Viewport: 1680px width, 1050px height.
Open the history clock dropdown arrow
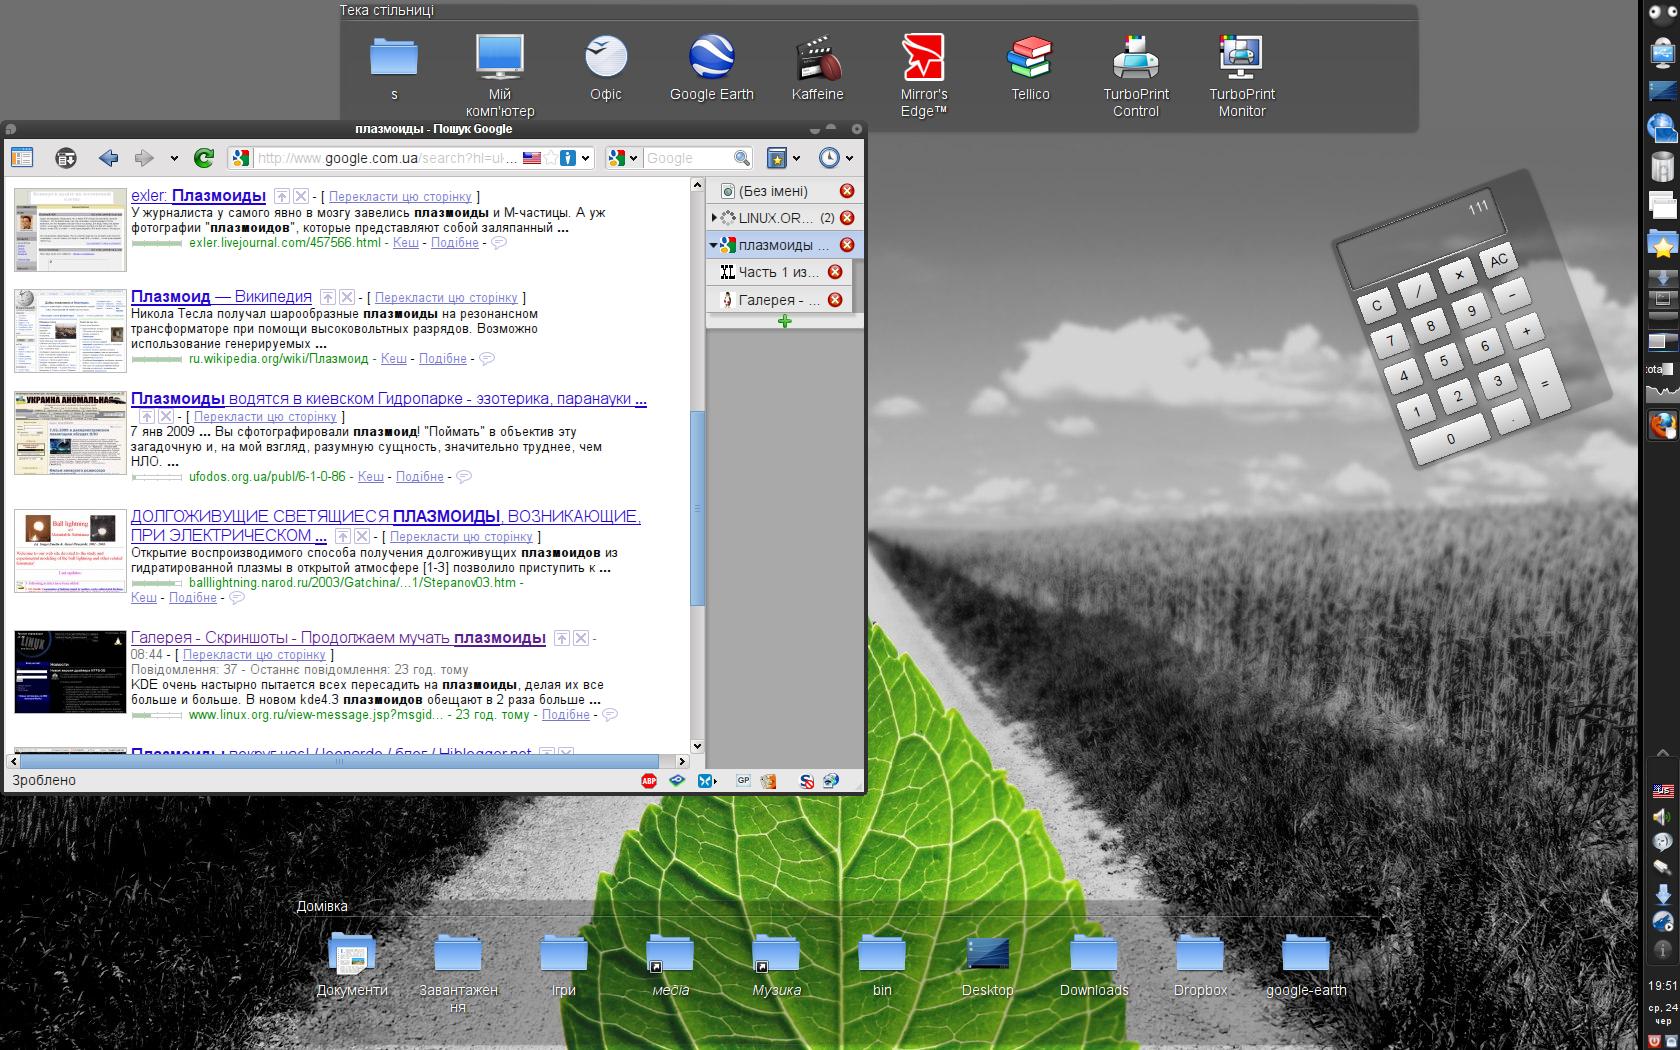(x=849, y=158)
